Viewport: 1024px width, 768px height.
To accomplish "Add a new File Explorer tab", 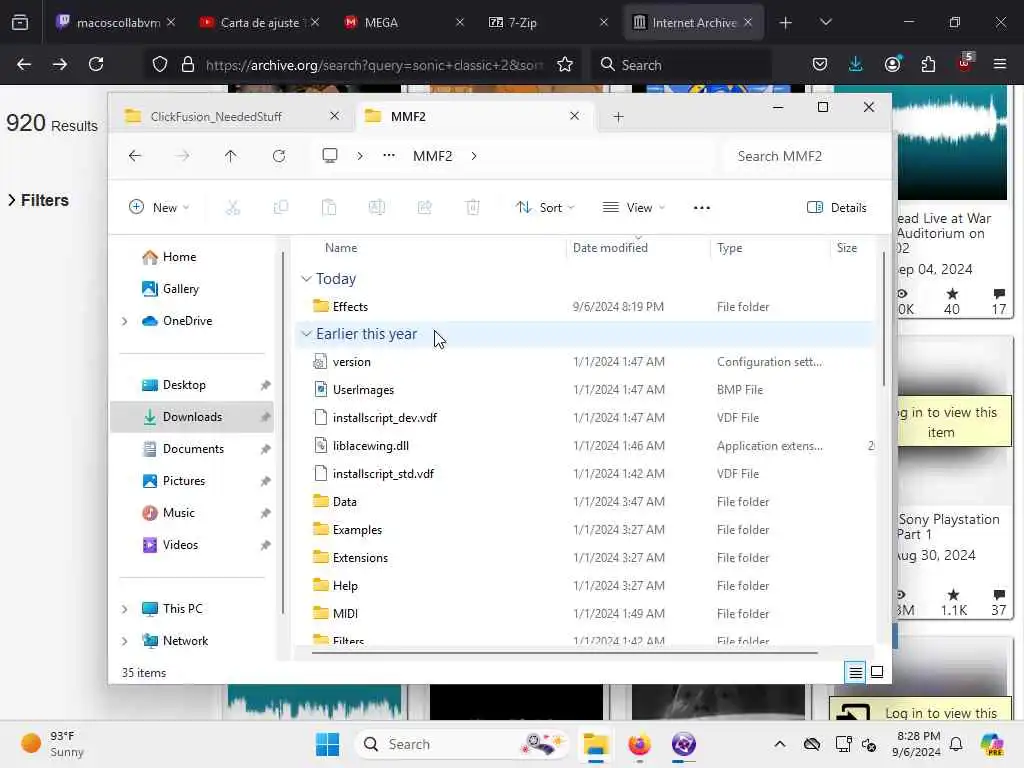I will click(x=618, y=117).
